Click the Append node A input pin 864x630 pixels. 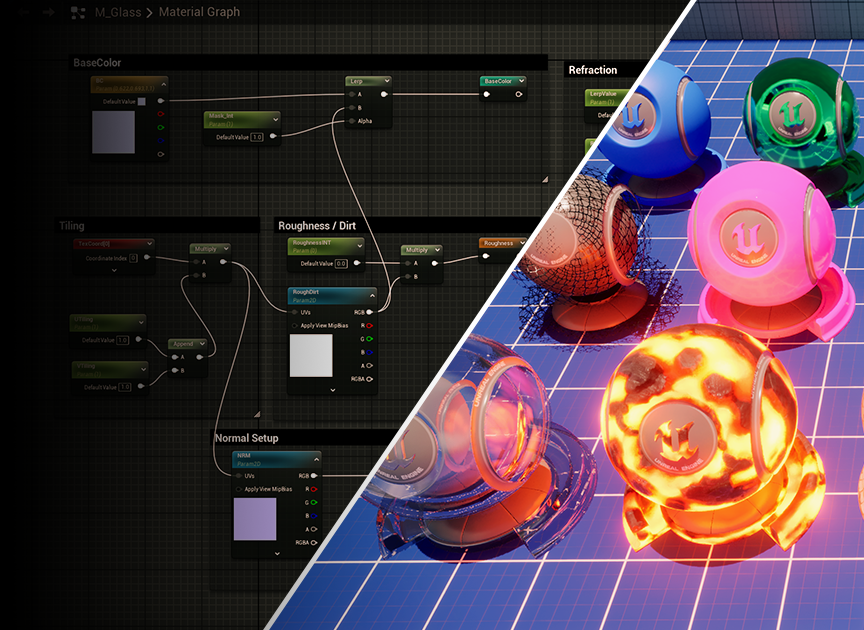[x=175, y=357]
